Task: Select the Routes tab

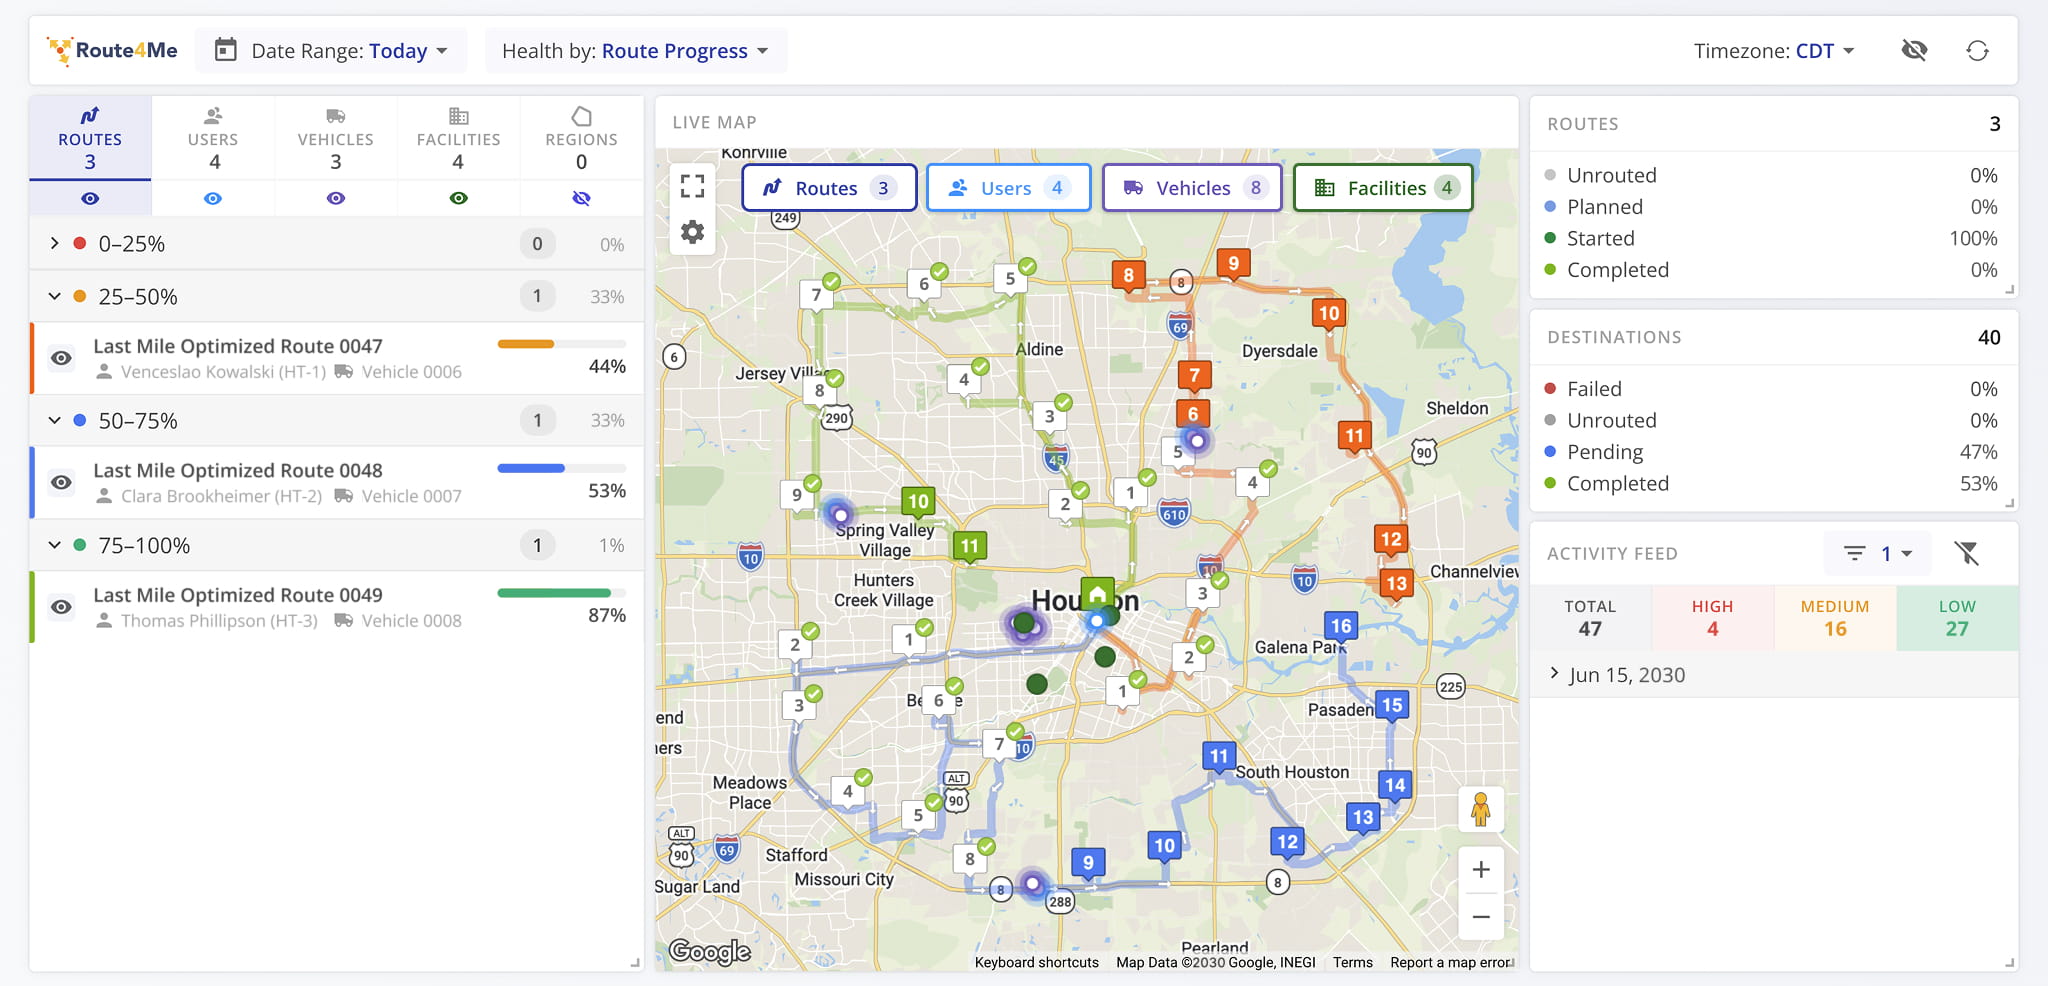Action: point(90,138)
